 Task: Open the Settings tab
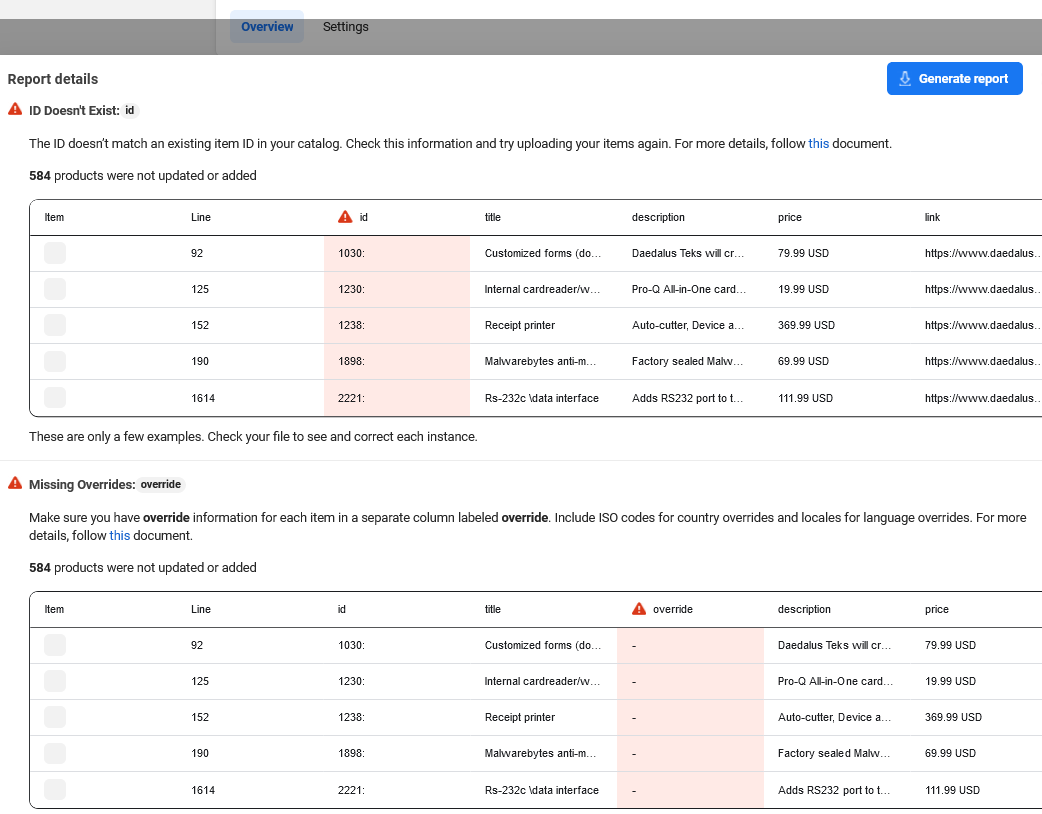click(x=345, y=27)
